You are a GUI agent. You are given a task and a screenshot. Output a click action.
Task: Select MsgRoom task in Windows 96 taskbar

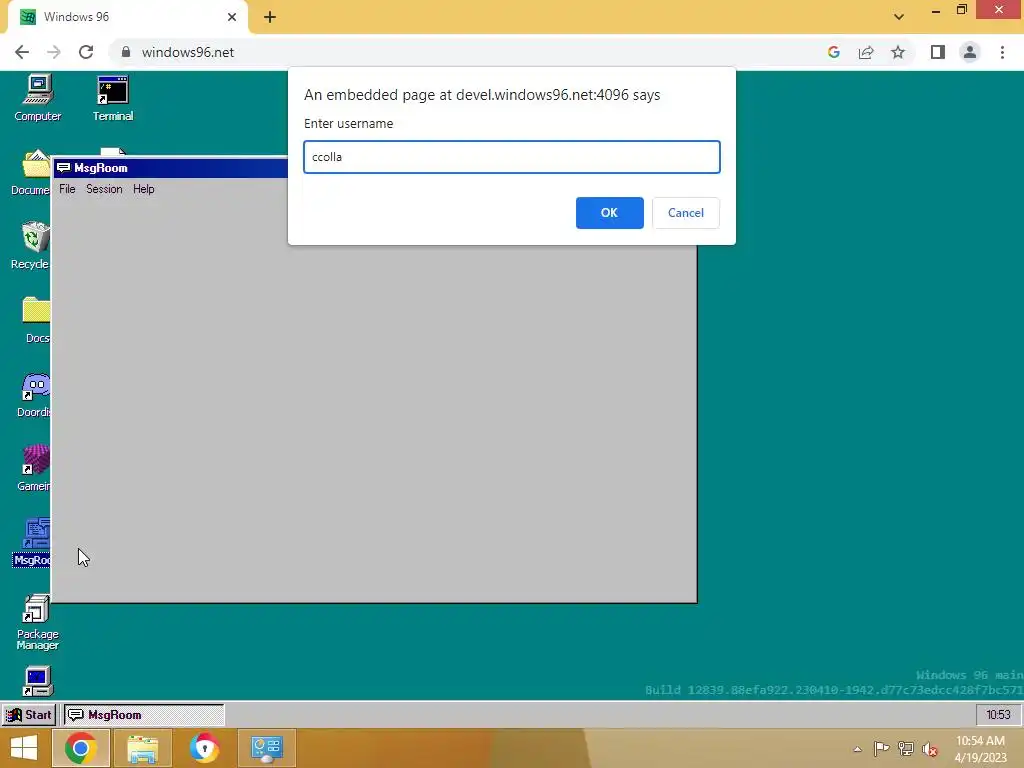coord(144,714)
